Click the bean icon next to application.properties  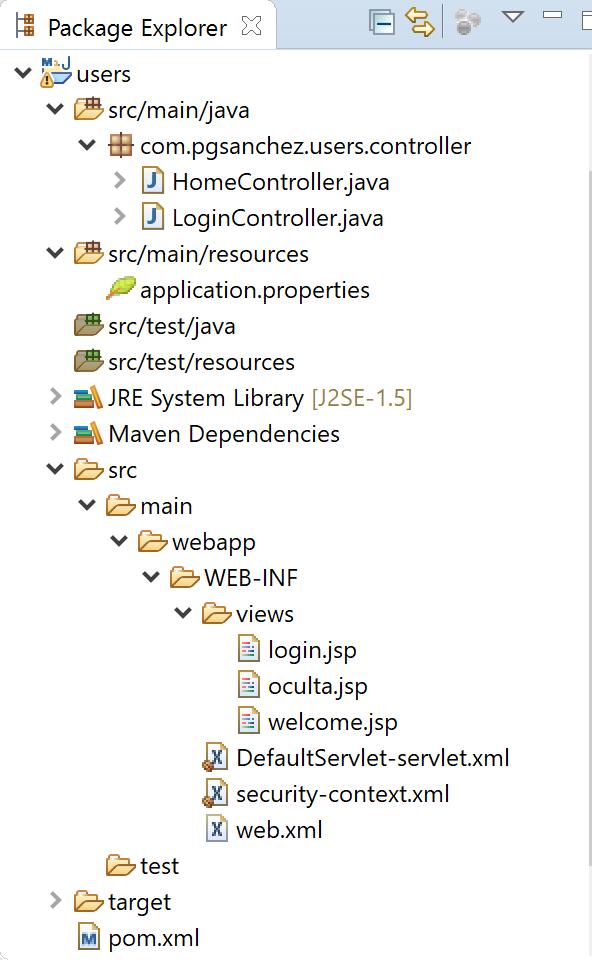pyautogui.click(x=123, y=289)
